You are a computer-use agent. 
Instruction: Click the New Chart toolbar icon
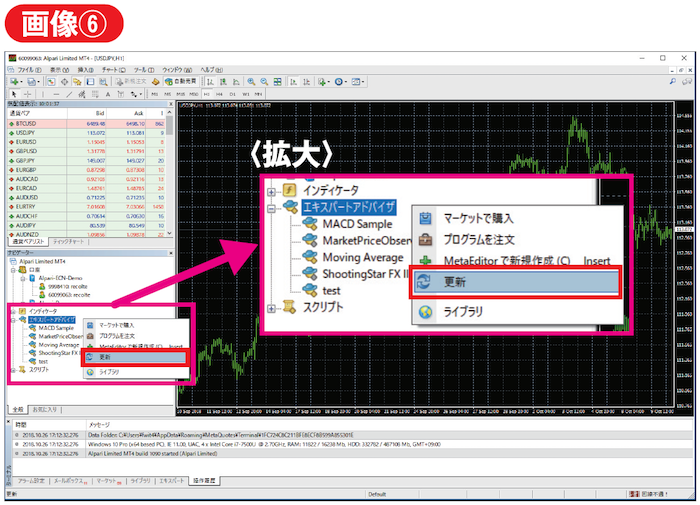(x=16, y=82)
